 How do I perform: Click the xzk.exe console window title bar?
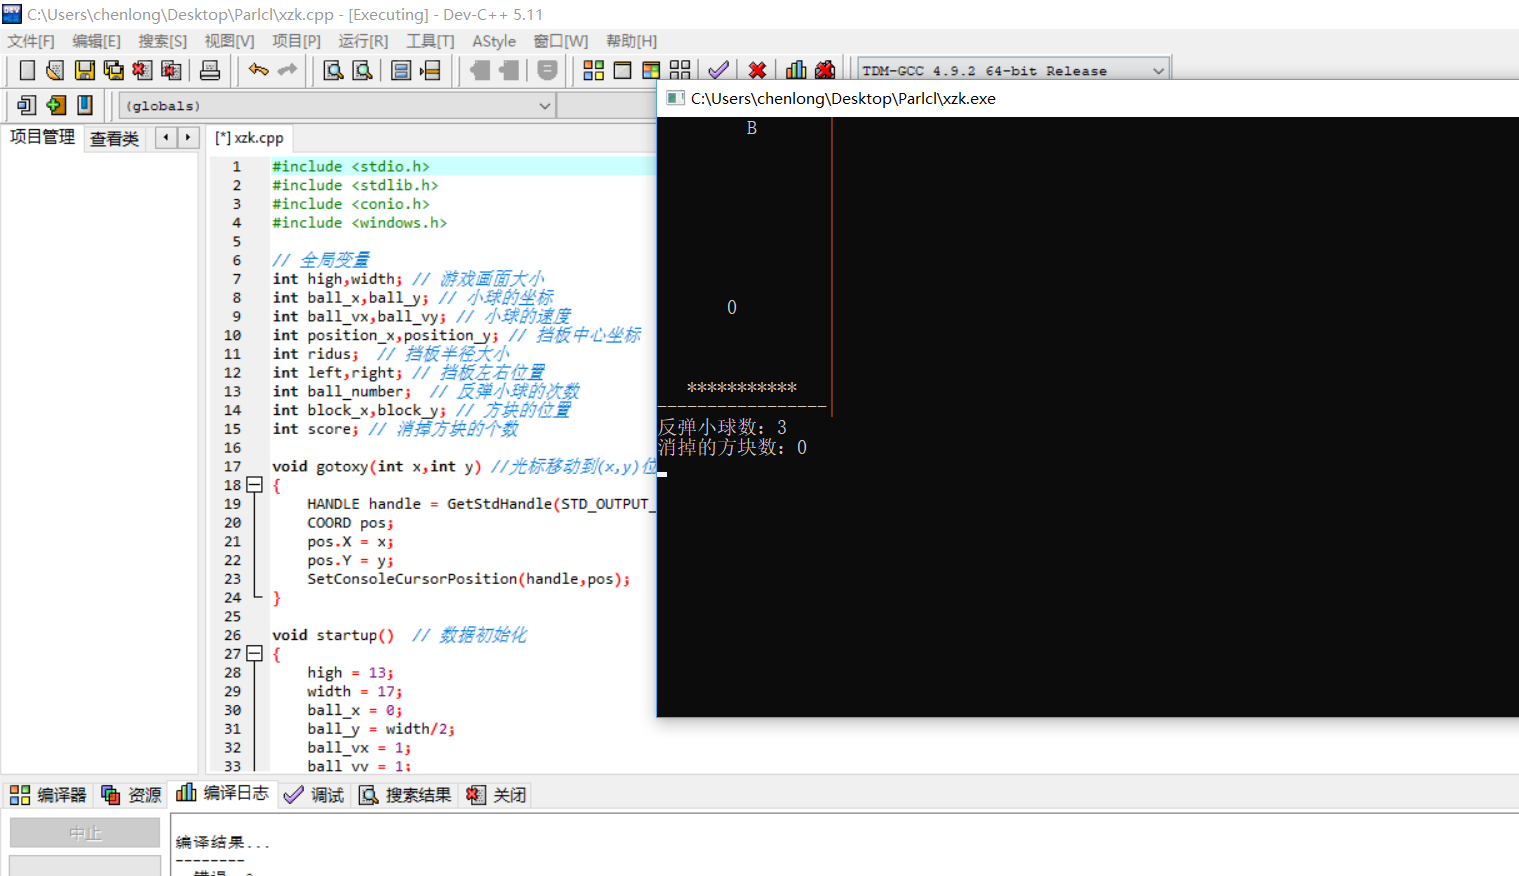pyautogui.click(x=1088, y=98)
